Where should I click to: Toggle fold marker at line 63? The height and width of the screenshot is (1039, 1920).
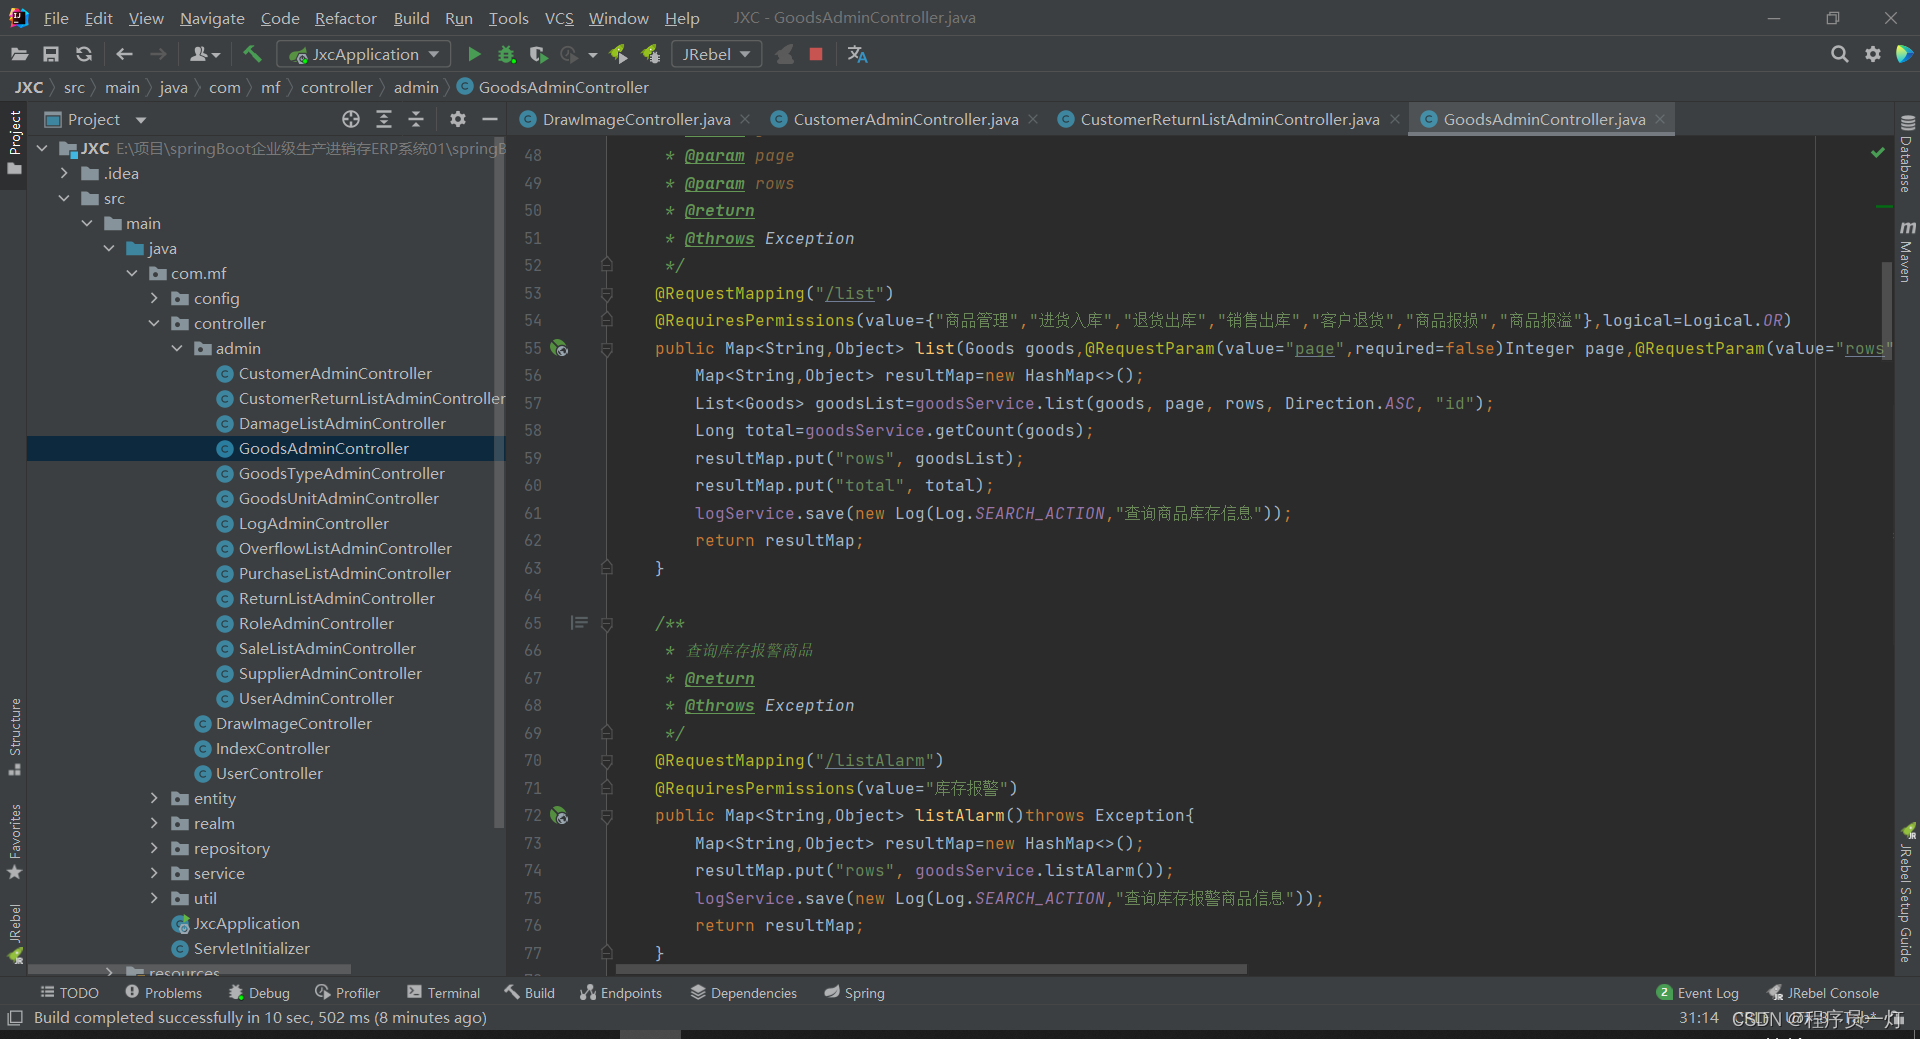tap(607, 568)
